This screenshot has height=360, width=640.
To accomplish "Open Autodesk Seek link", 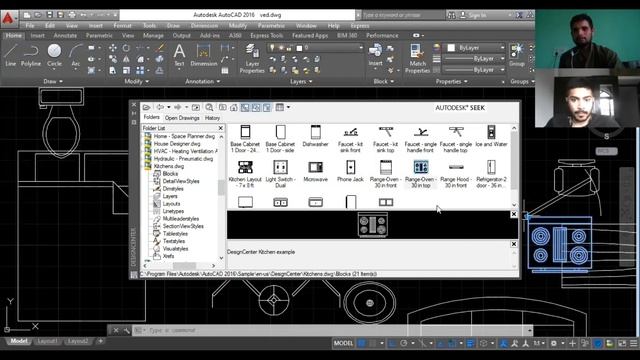I will pos(460,108).
